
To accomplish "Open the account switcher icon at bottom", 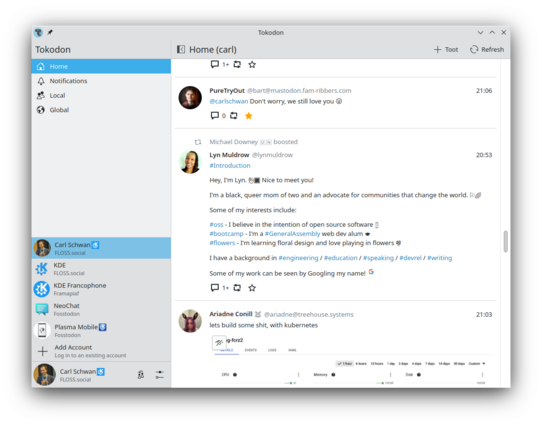I will (141, 375).
